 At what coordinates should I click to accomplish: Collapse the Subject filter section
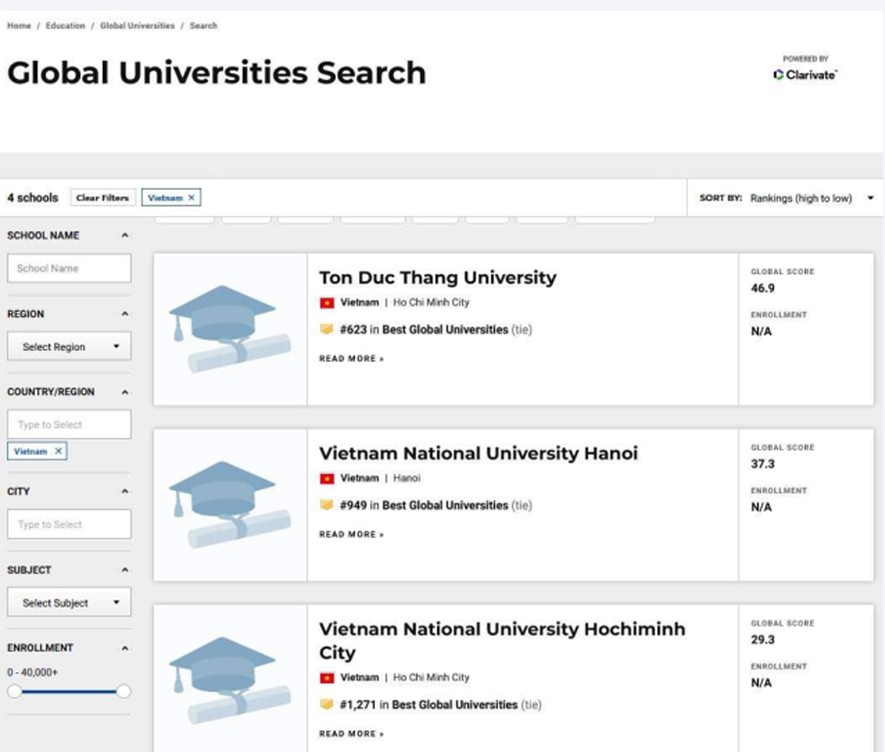[125, 570]
